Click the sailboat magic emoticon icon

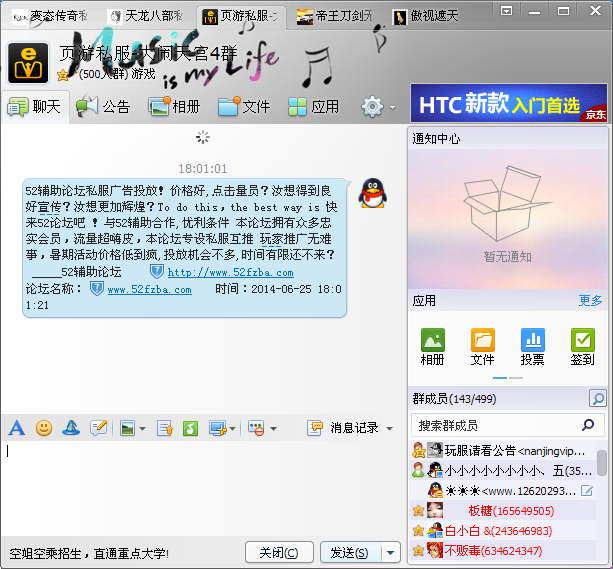tap(71, 428)
